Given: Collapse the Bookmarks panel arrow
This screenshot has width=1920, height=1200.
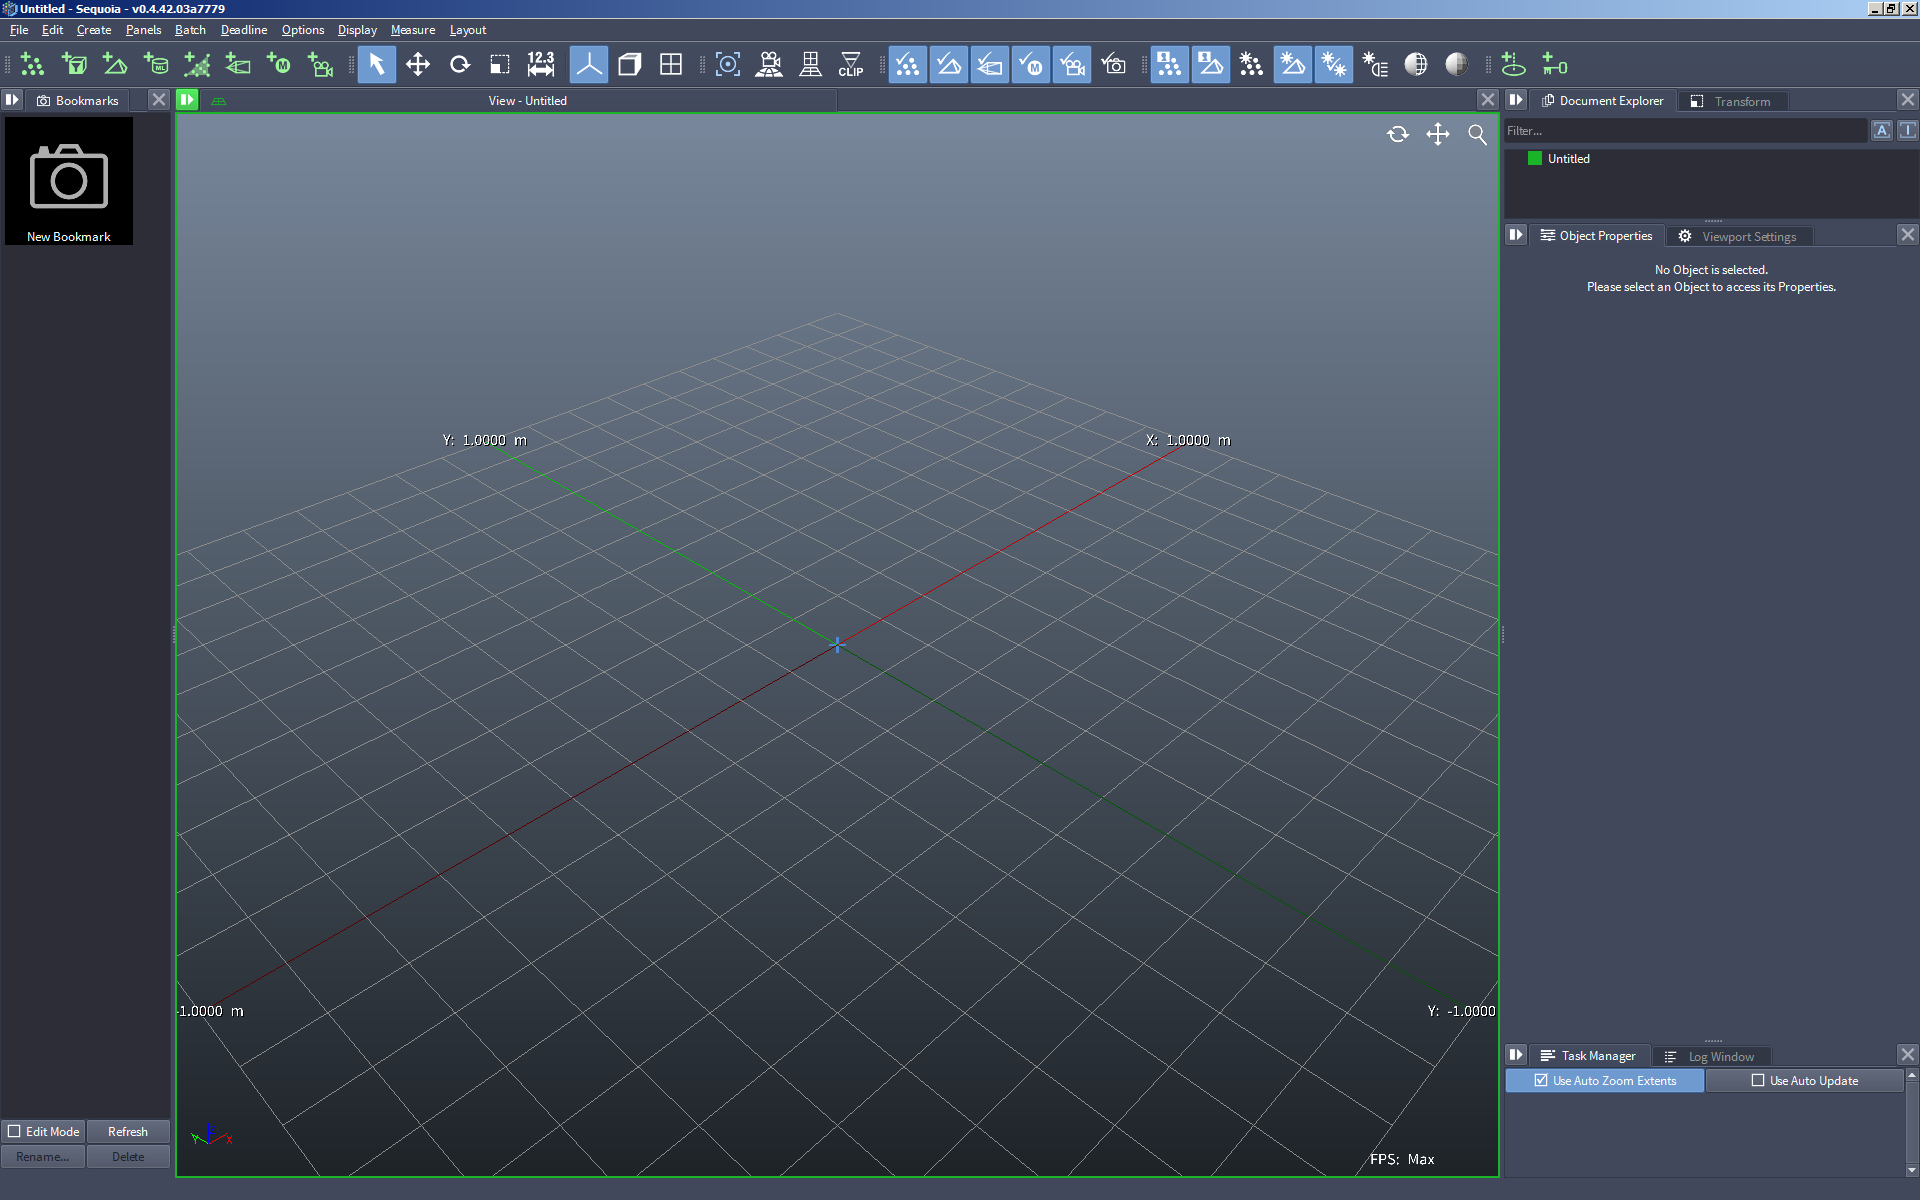Looking at the screenshot, I should point(12,100).
